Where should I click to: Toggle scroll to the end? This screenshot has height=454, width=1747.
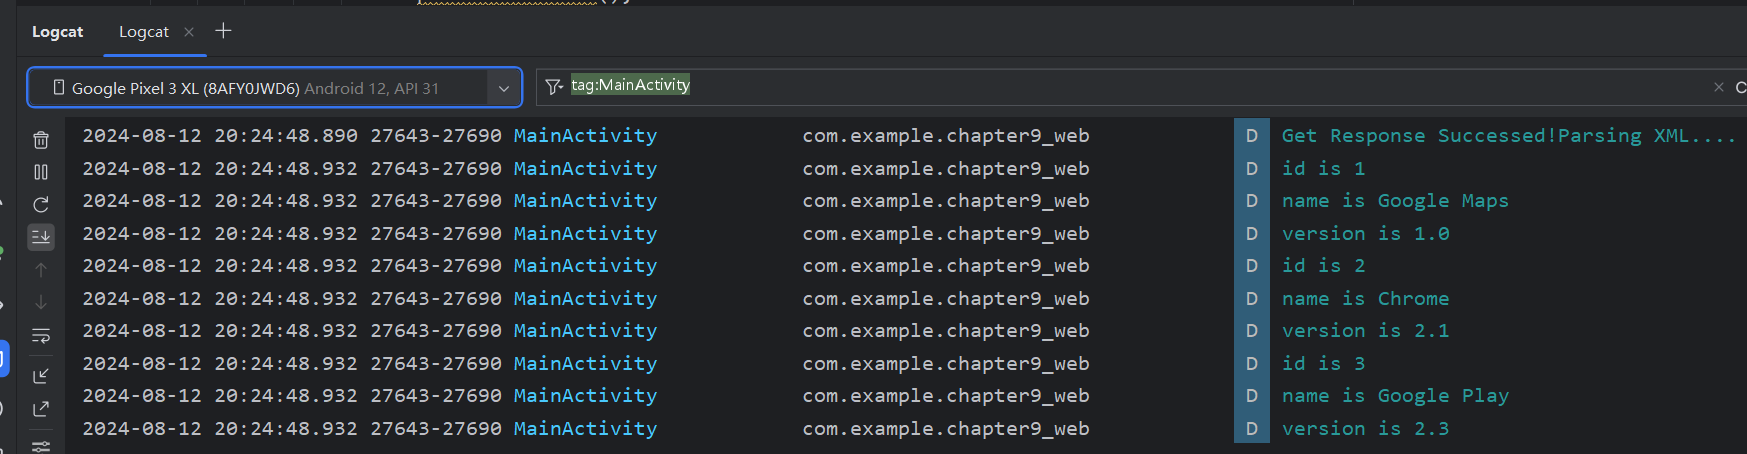pos(41,237)
